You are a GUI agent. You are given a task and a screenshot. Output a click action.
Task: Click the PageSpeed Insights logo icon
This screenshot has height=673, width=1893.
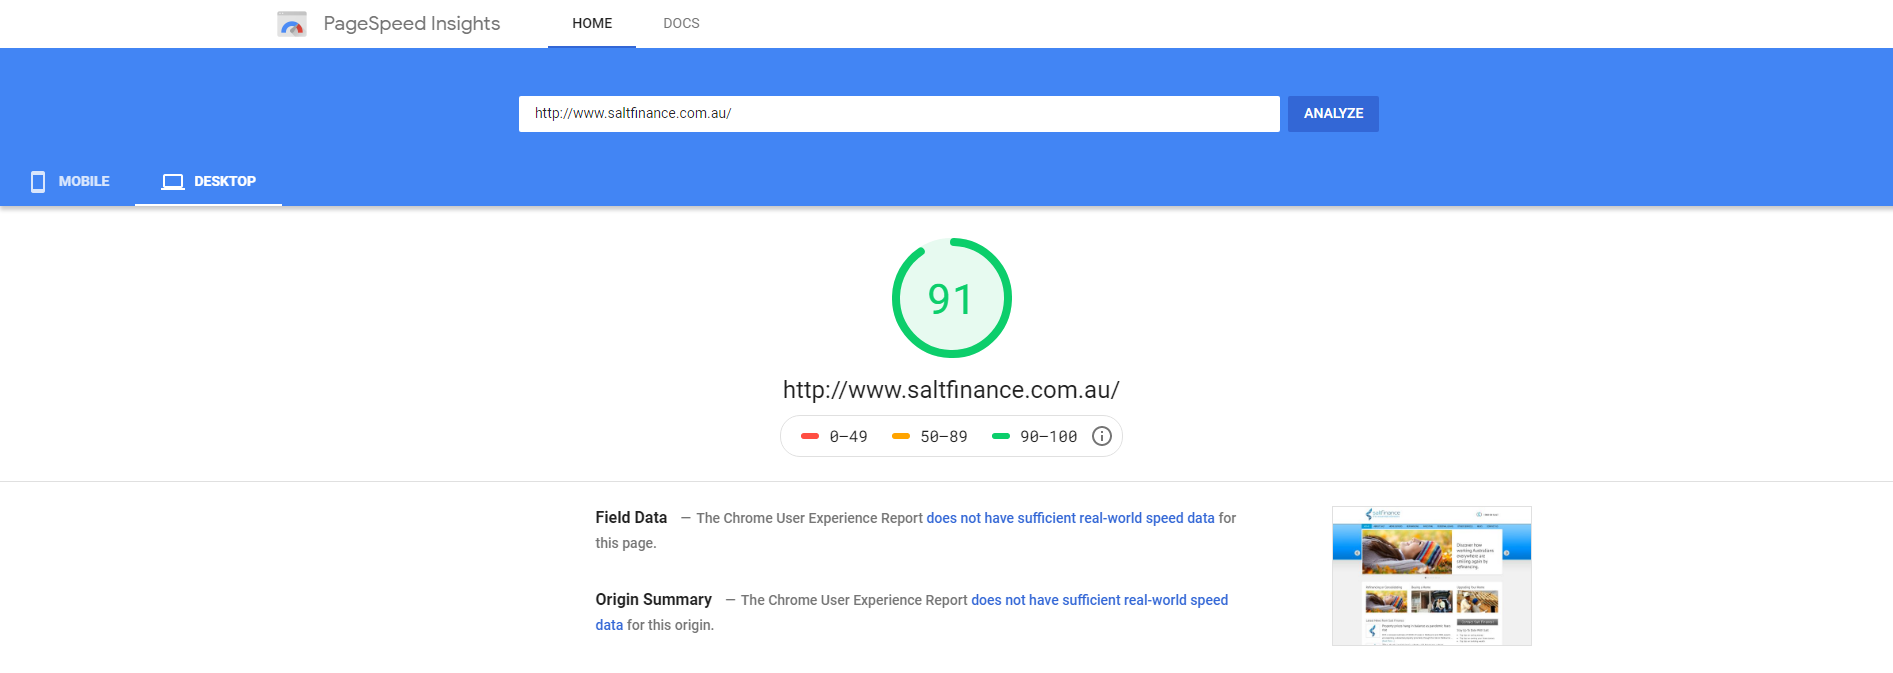[292, 24]
